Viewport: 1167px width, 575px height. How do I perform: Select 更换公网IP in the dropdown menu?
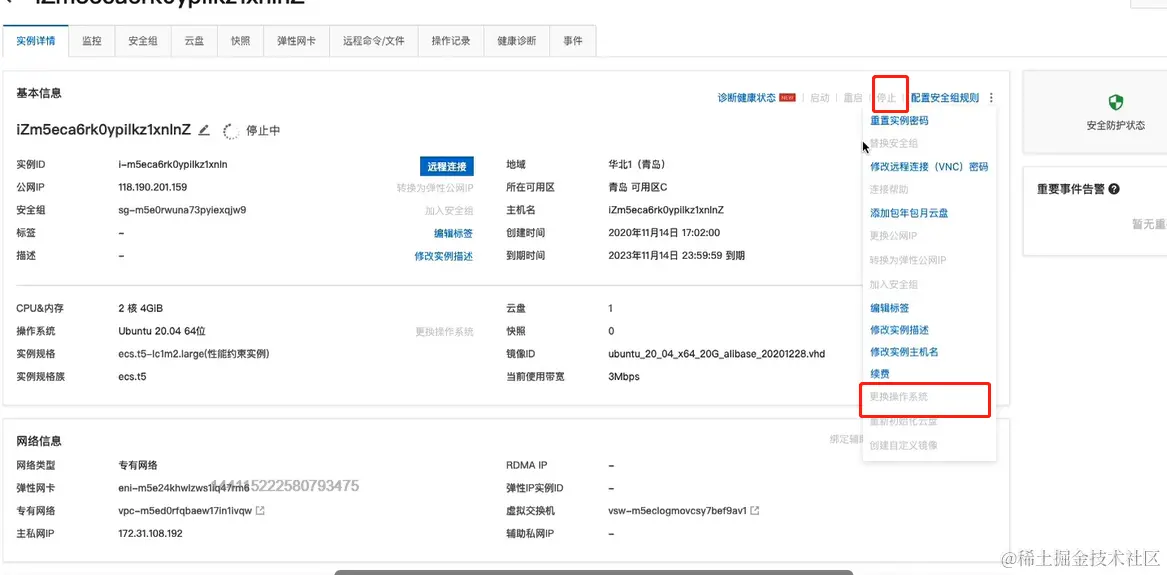pyautogui.click(x=893, y=236)
